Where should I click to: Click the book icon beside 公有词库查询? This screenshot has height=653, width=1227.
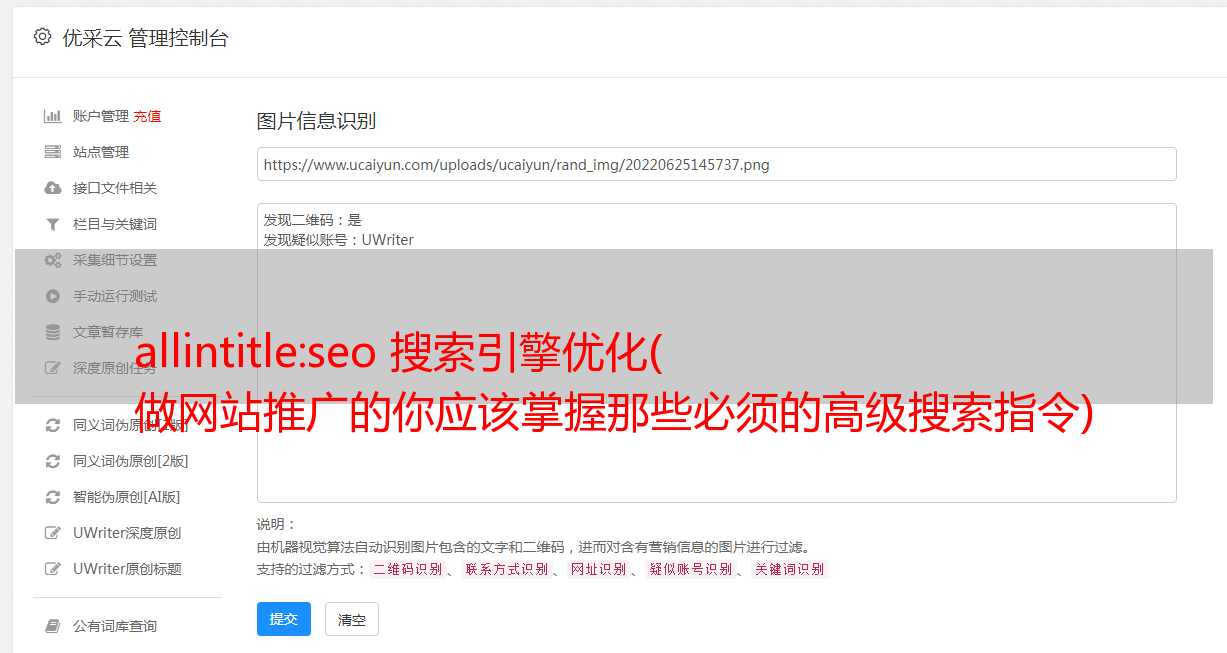[53, 626]
